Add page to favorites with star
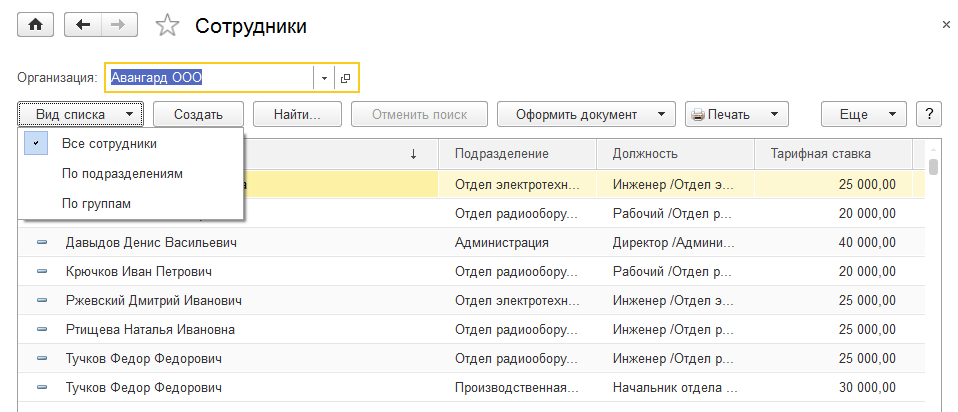This screenshot has height=412, width=958. pos(168,27)
